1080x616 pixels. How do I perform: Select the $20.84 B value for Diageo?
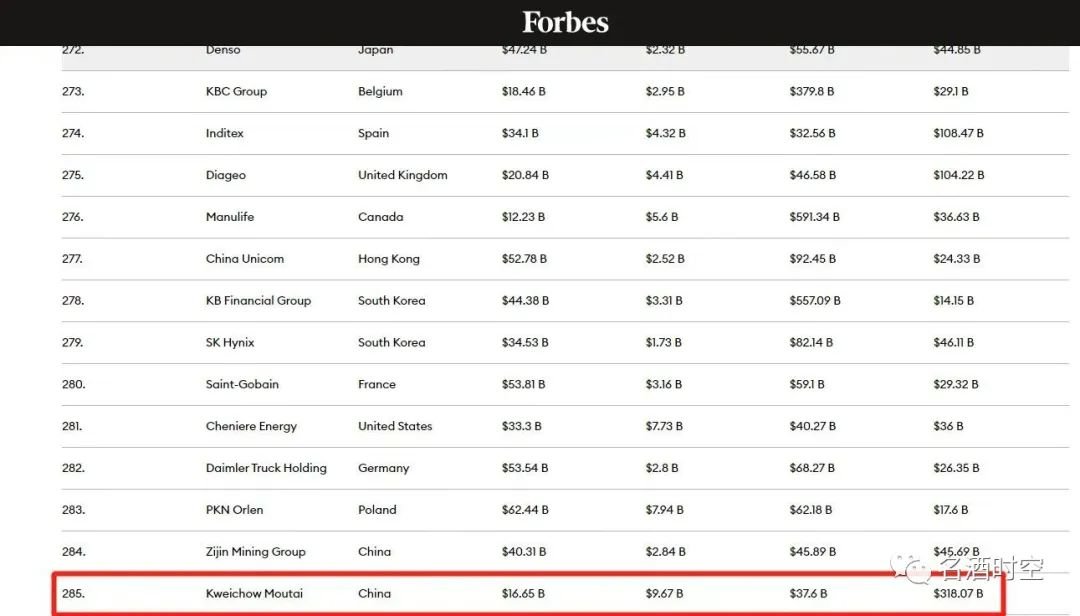(x=526, y=175)
